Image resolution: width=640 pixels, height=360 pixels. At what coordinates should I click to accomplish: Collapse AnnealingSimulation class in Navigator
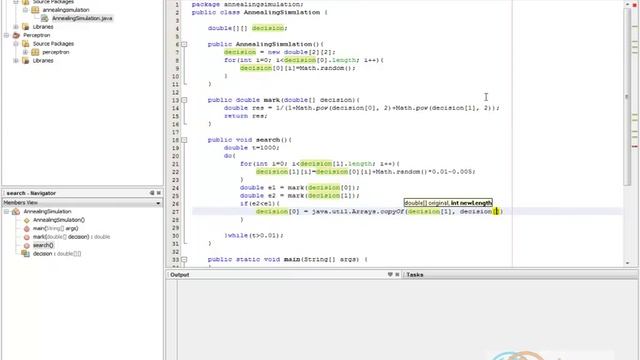coord(7,211)
